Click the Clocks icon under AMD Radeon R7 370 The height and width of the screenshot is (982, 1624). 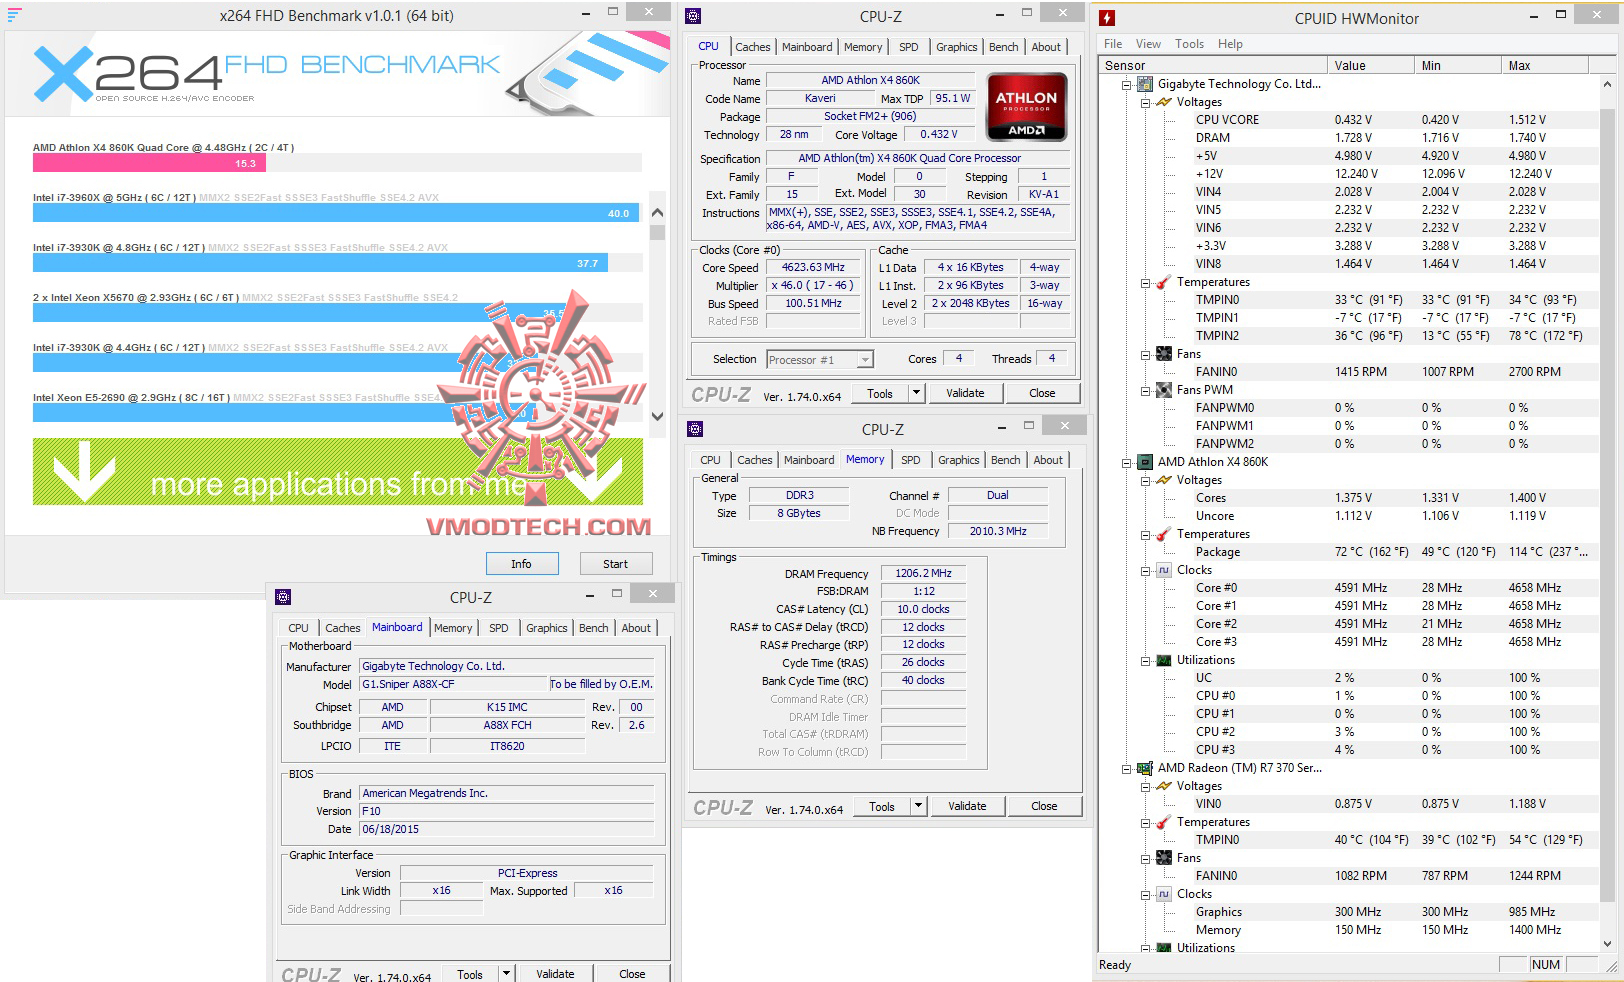coord(1164,894)
